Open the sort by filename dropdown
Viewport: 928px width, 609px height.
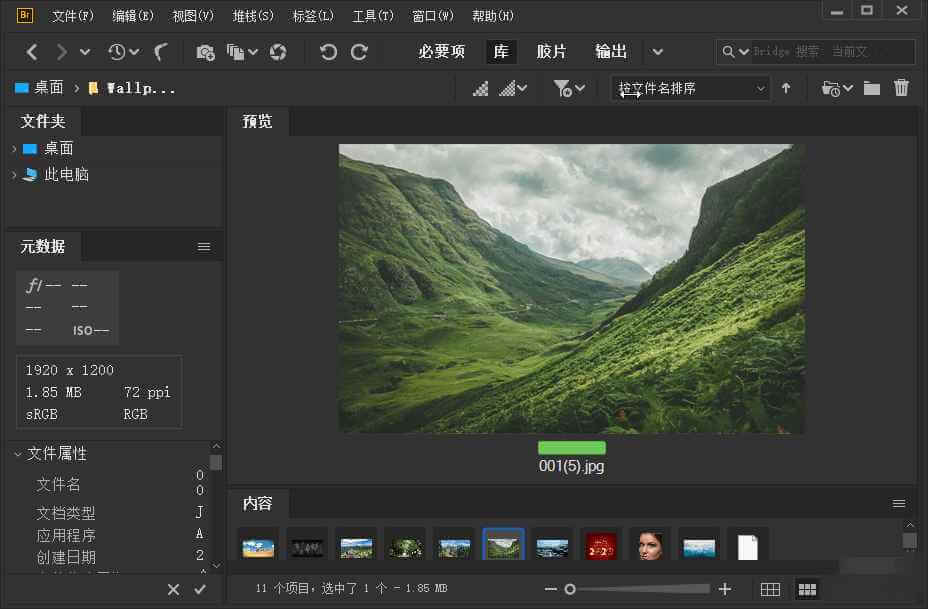click(690, 88)
